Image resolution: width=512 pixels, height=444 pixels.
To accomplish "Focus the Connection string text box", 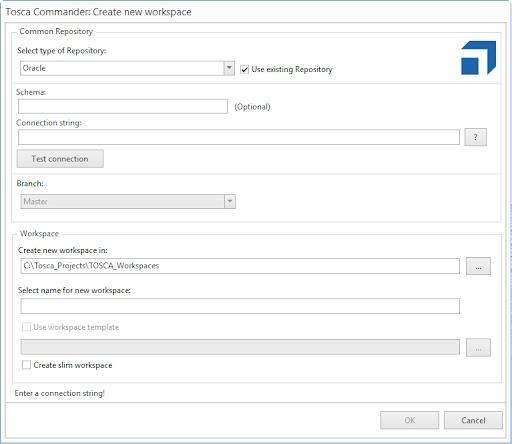I will 239,137.
